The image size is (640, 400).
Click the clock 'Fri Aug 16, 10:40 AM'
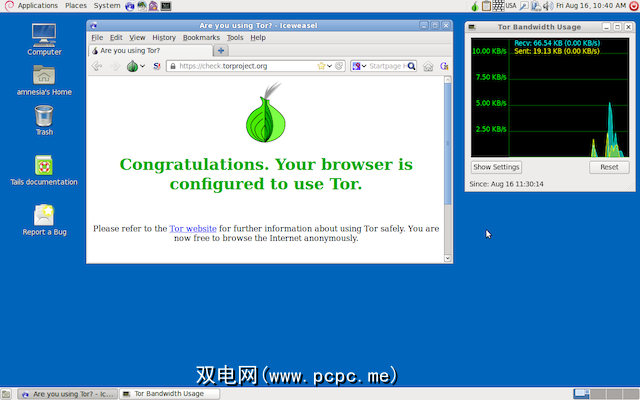(591, 6)
